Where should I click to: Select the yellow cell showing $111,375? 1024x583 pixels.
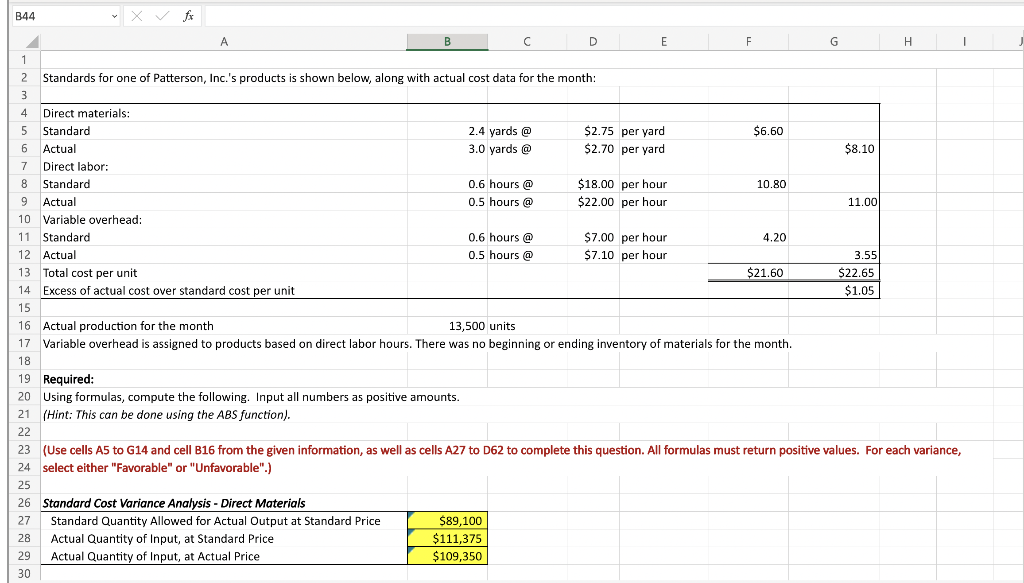[447, 538]
